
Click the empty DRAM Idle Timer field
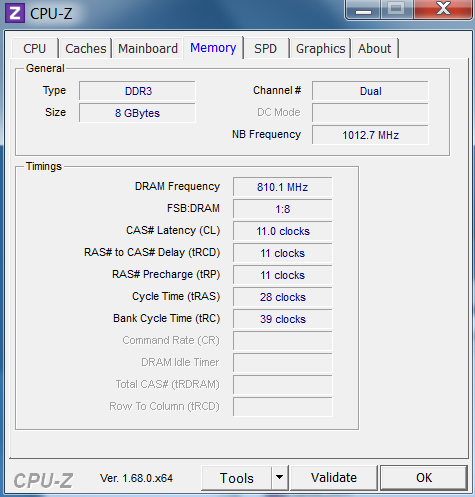point(283,363)
